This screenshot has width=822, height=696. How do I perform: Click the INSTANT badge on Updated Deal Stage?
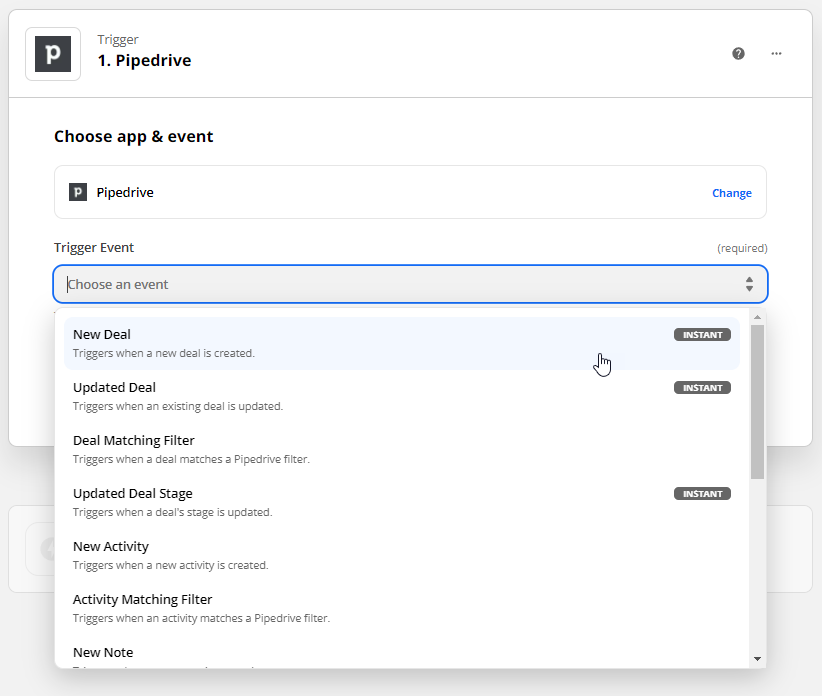(x=702, y=494)
